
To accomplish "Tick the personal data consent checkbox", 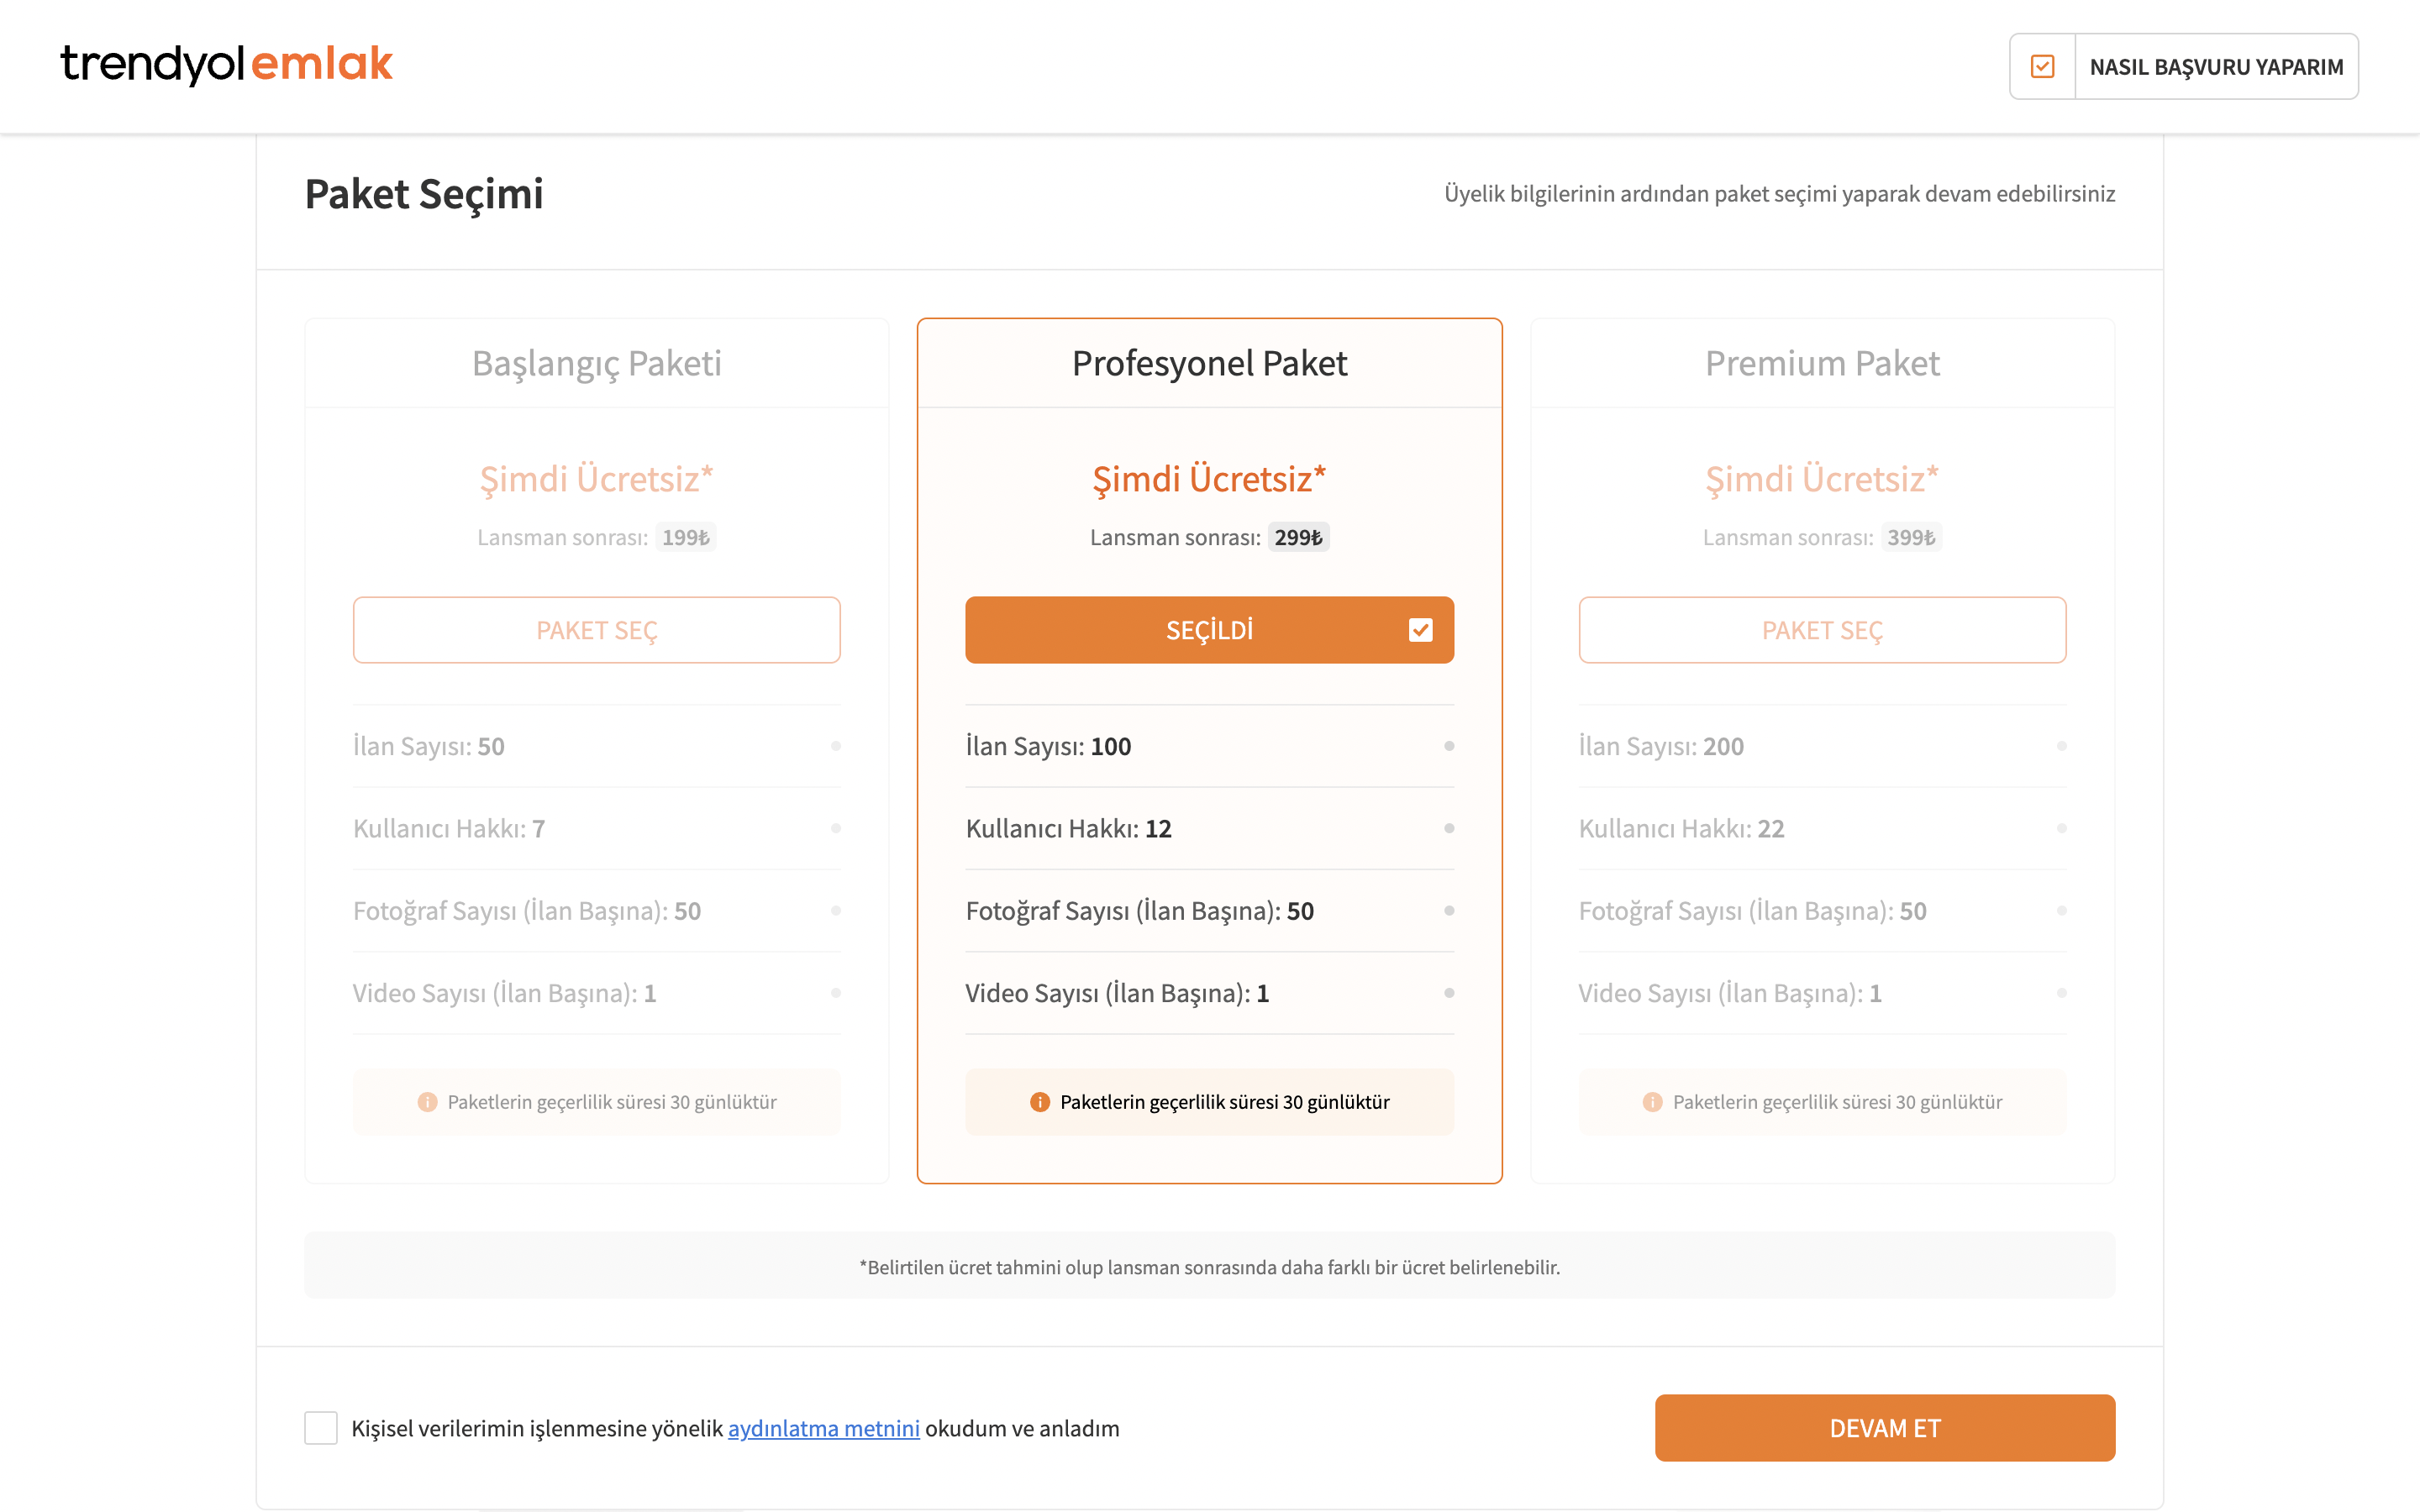I will point(321,1428).
